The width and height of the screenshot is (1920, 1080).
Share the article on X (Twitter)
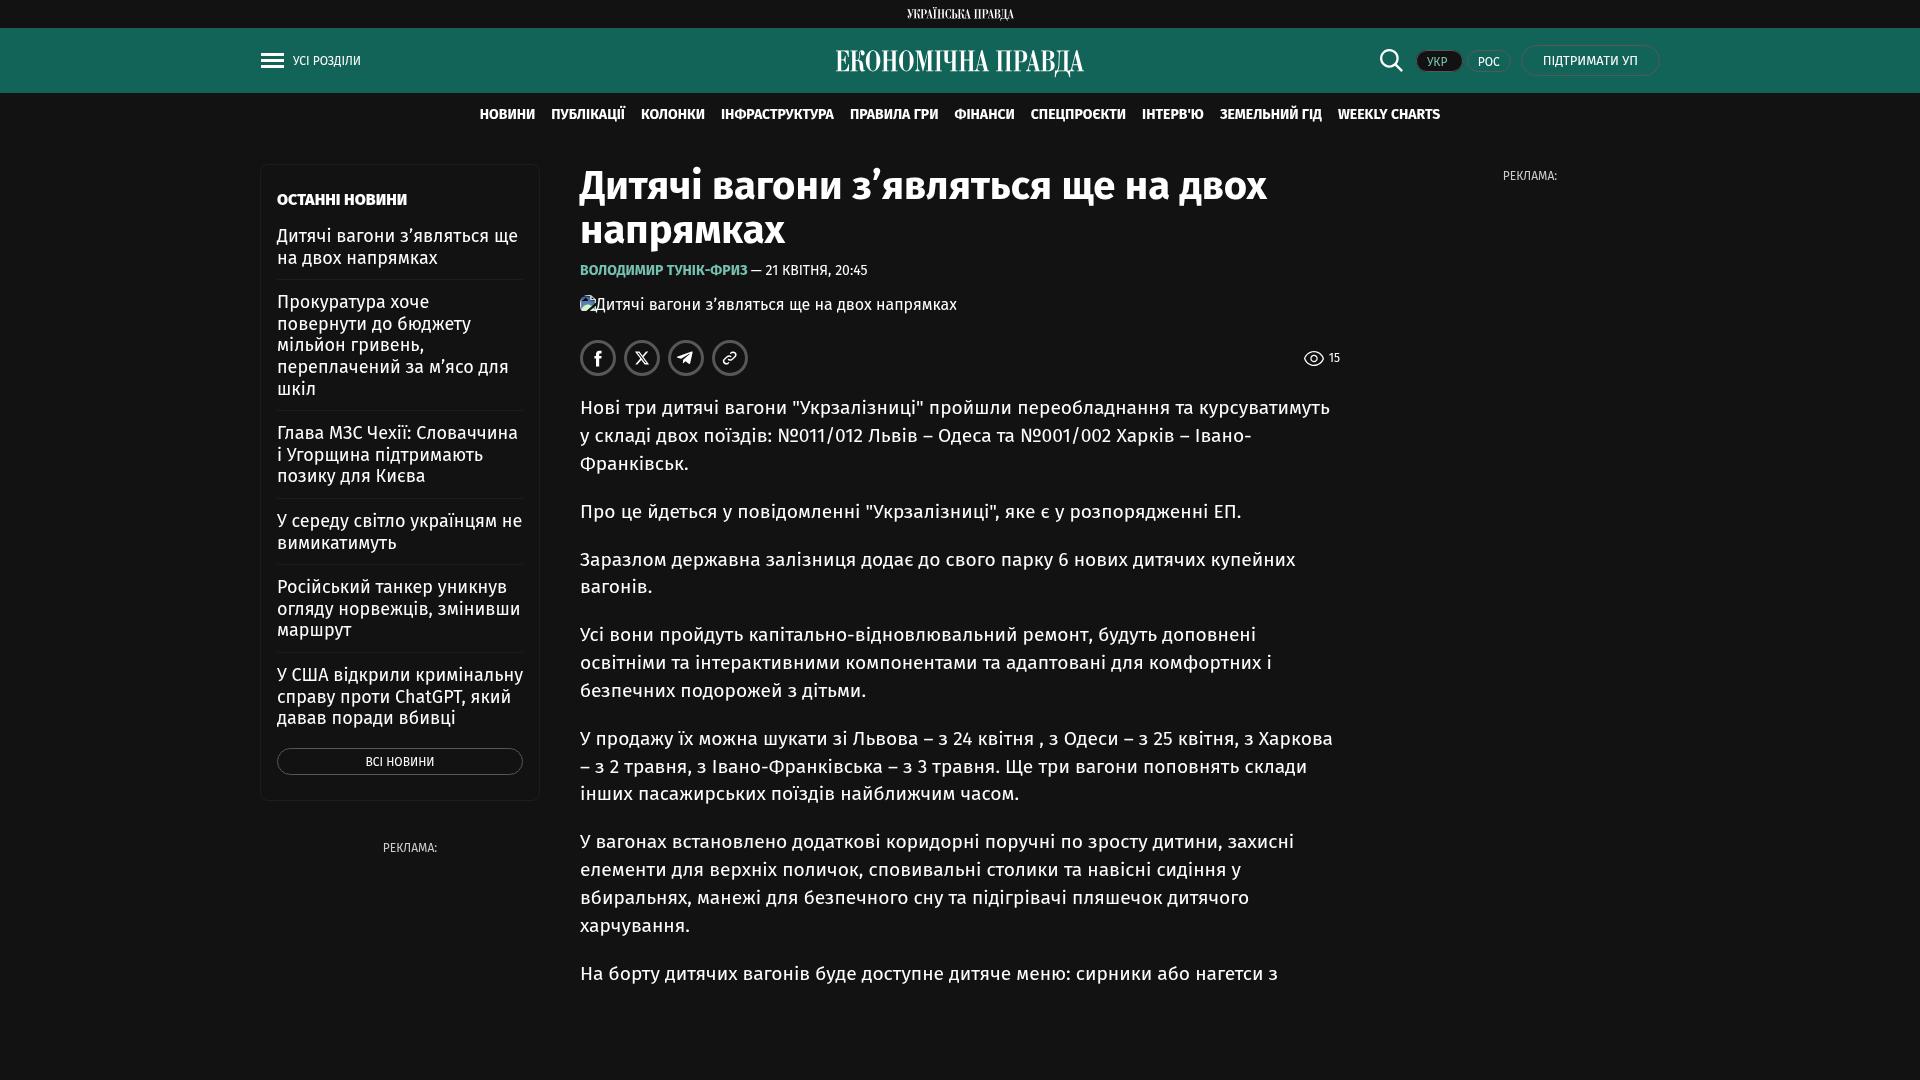tap(642, 358)
